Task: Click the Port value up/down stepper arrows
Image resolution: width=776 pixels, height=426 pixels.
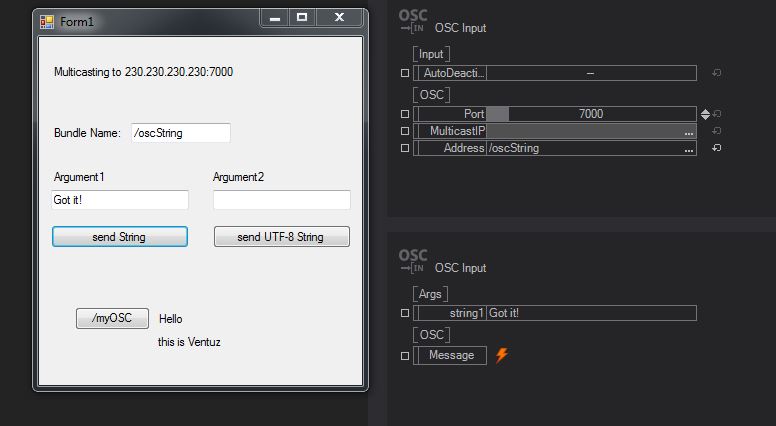Action: tap(705, 114)
